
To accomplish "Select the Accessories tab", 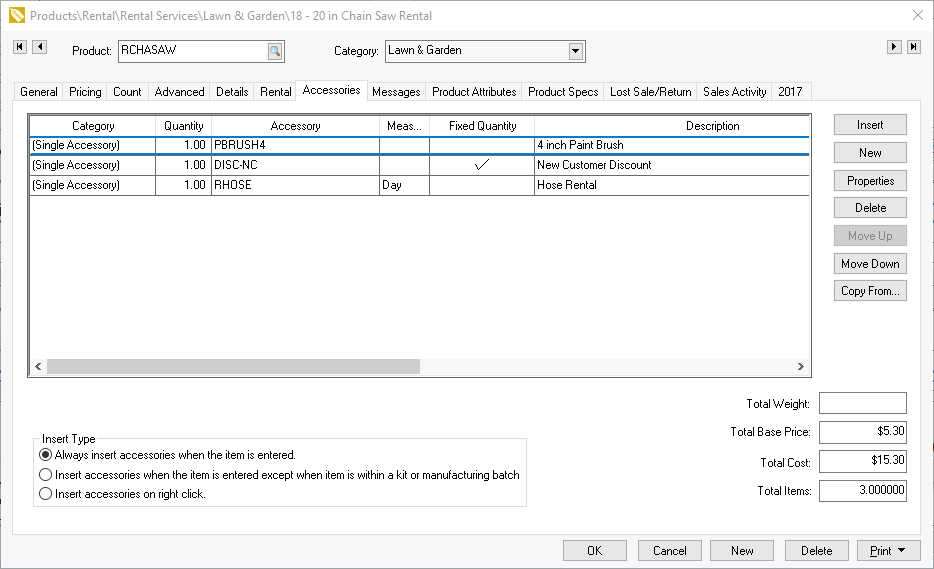I will [x=332, y=90].
